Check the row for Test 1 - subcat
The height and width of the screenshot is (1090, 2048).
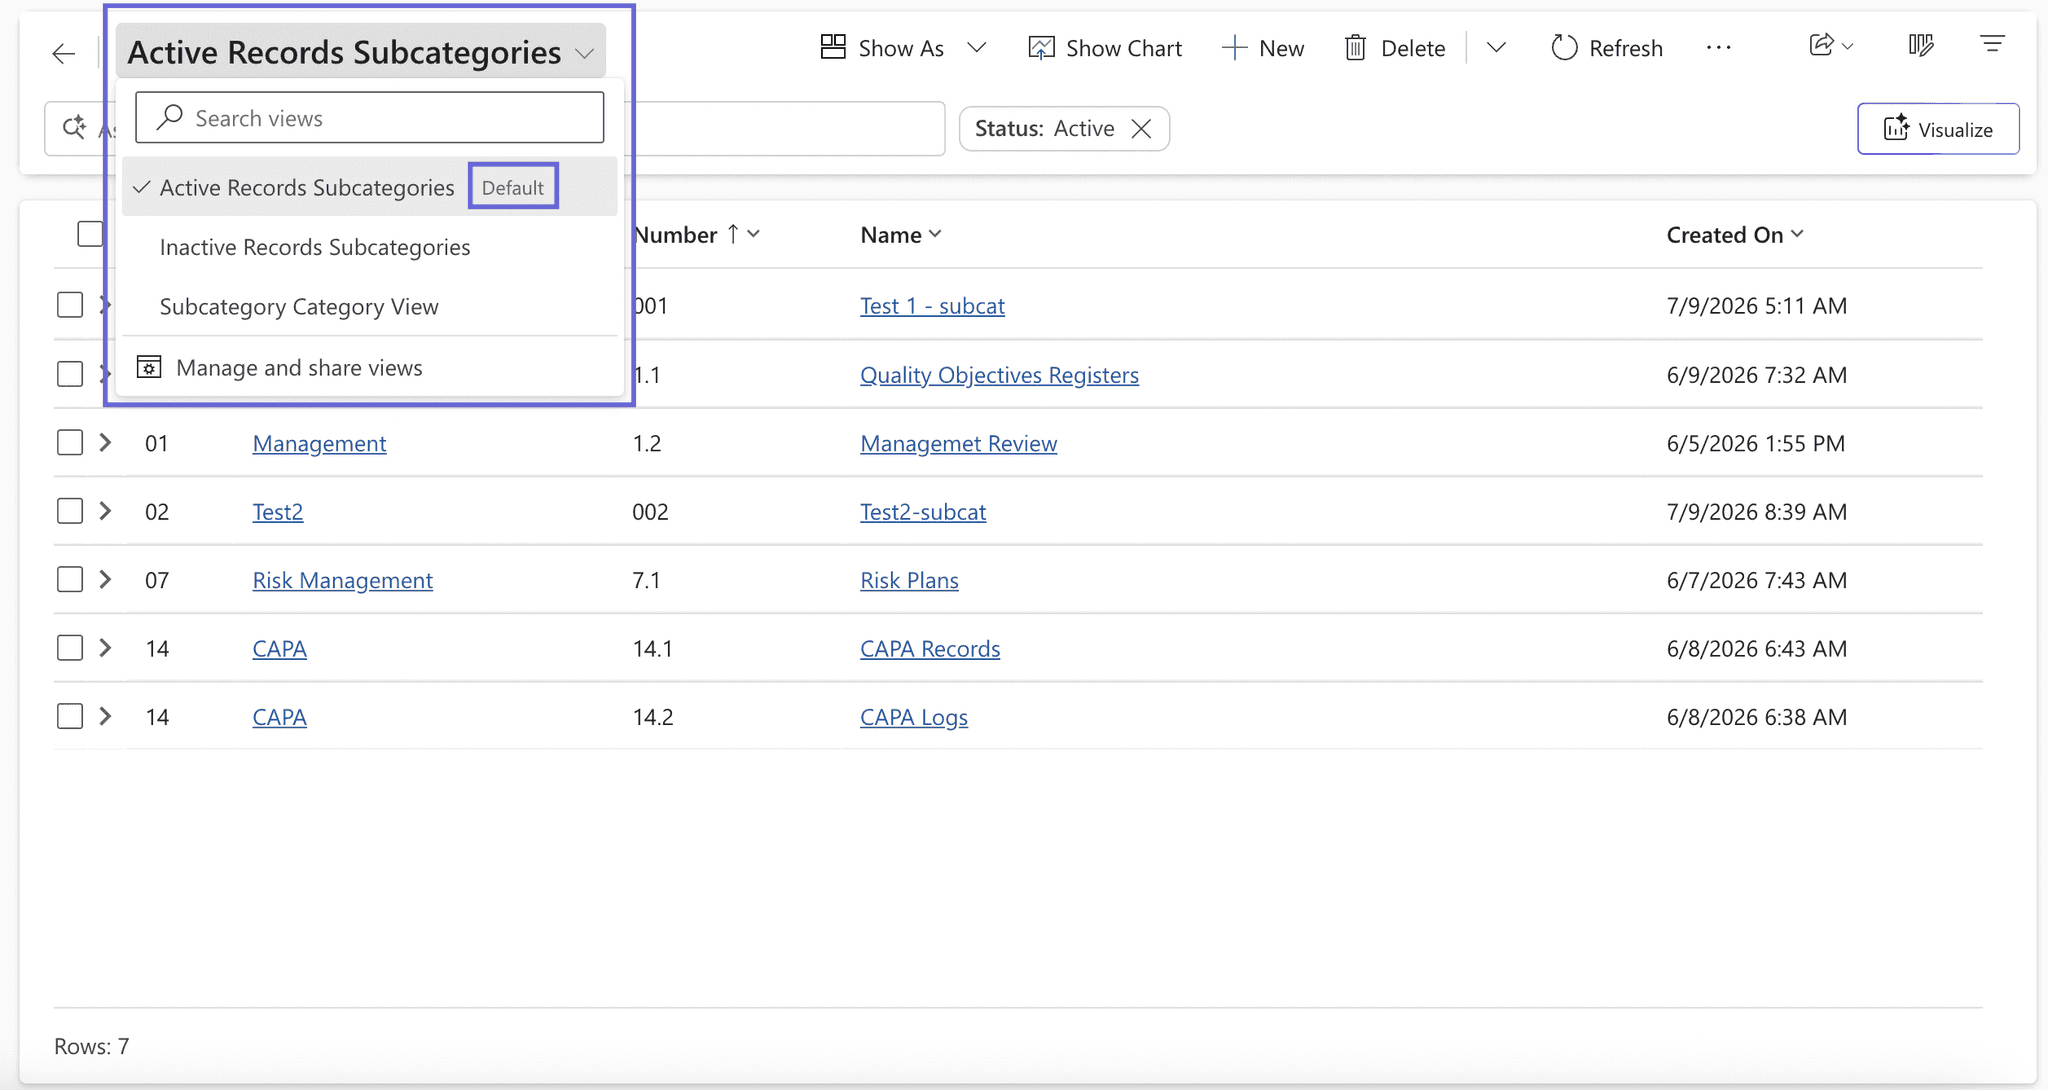[70, 305]
